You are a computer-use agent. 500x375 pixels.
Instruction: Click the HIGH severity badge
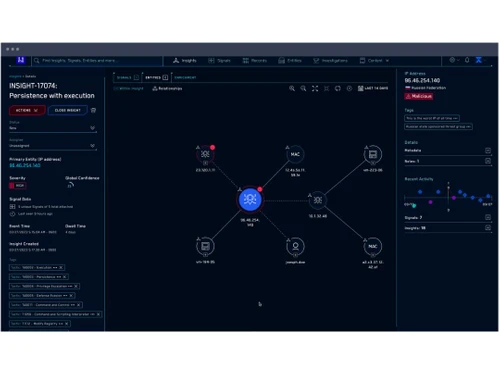point(18,186)
